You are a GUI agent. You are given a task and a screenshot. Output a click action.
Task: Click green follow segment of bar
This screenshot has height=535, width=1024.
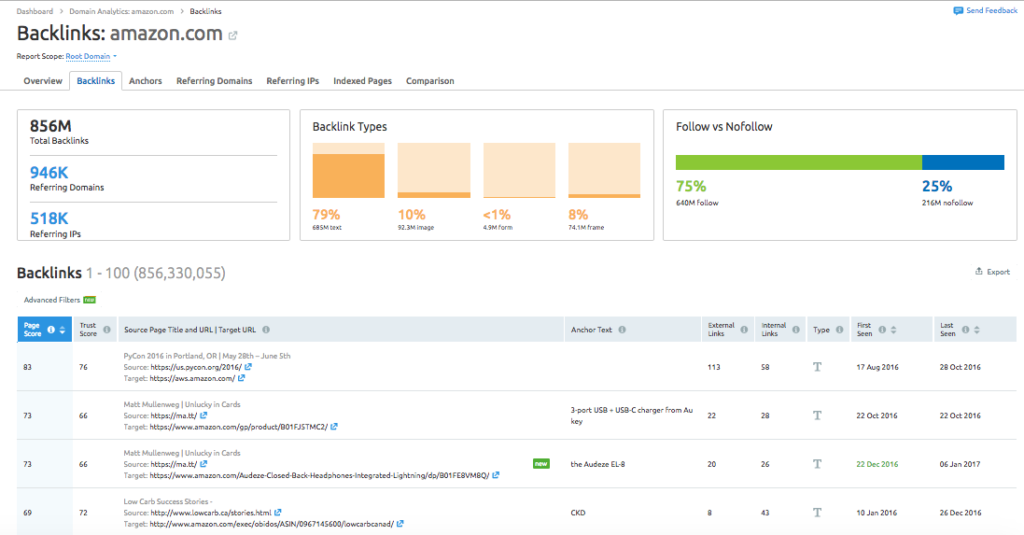pos(799,163)
